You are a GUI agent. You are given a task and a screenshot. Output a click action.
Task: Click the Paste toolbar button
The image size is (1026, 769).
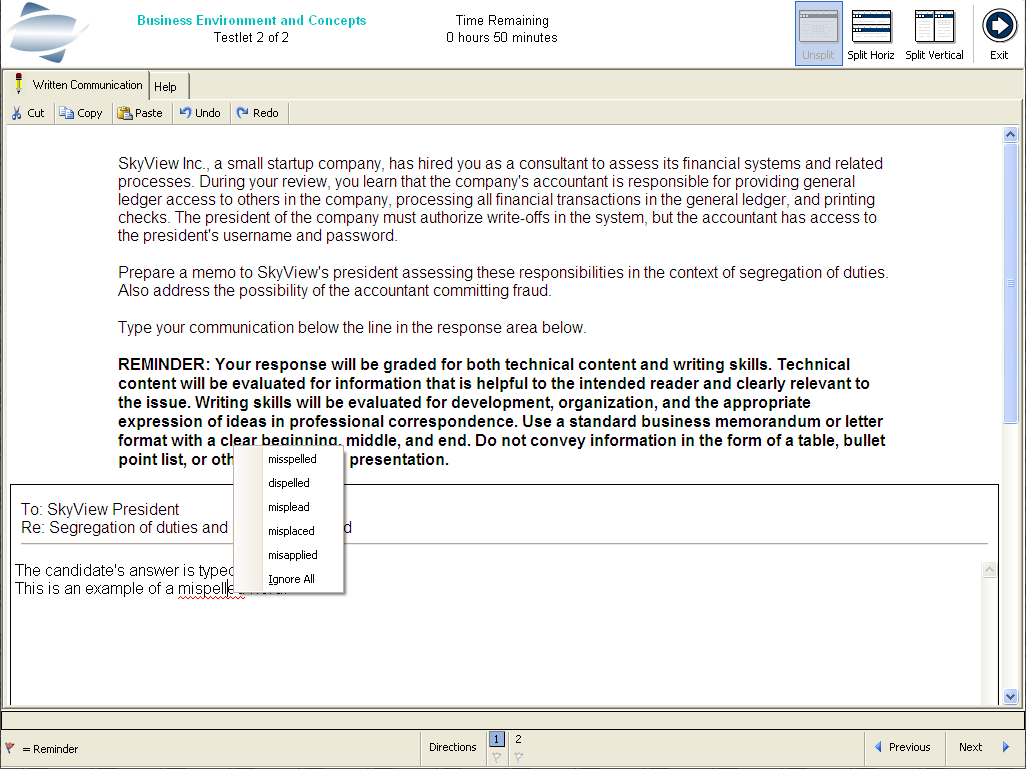tap(140, 113)
